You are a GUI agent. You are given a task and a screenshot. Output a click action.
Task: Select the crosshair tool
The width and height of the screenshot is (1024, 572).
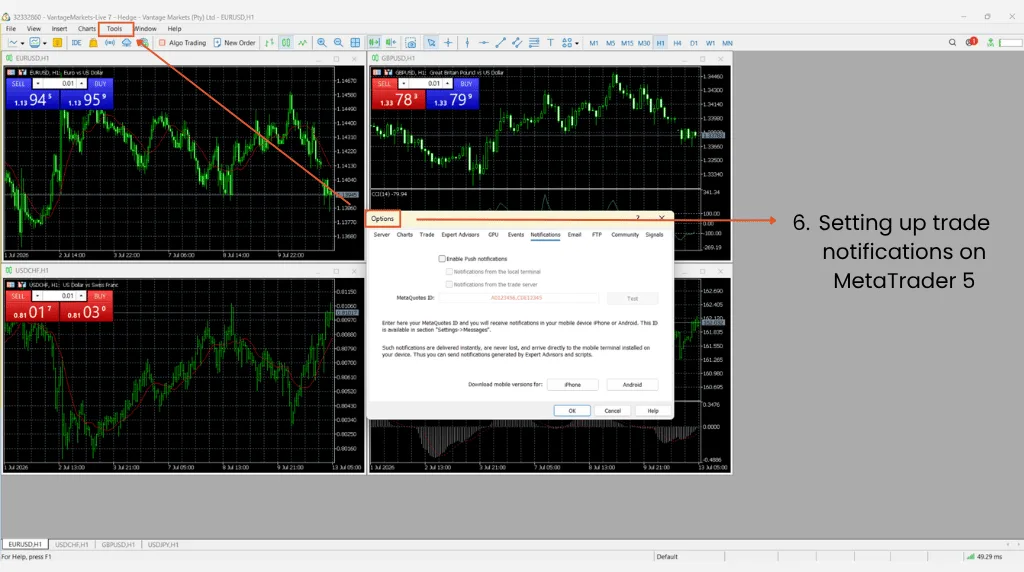click(x=448, y=43)
